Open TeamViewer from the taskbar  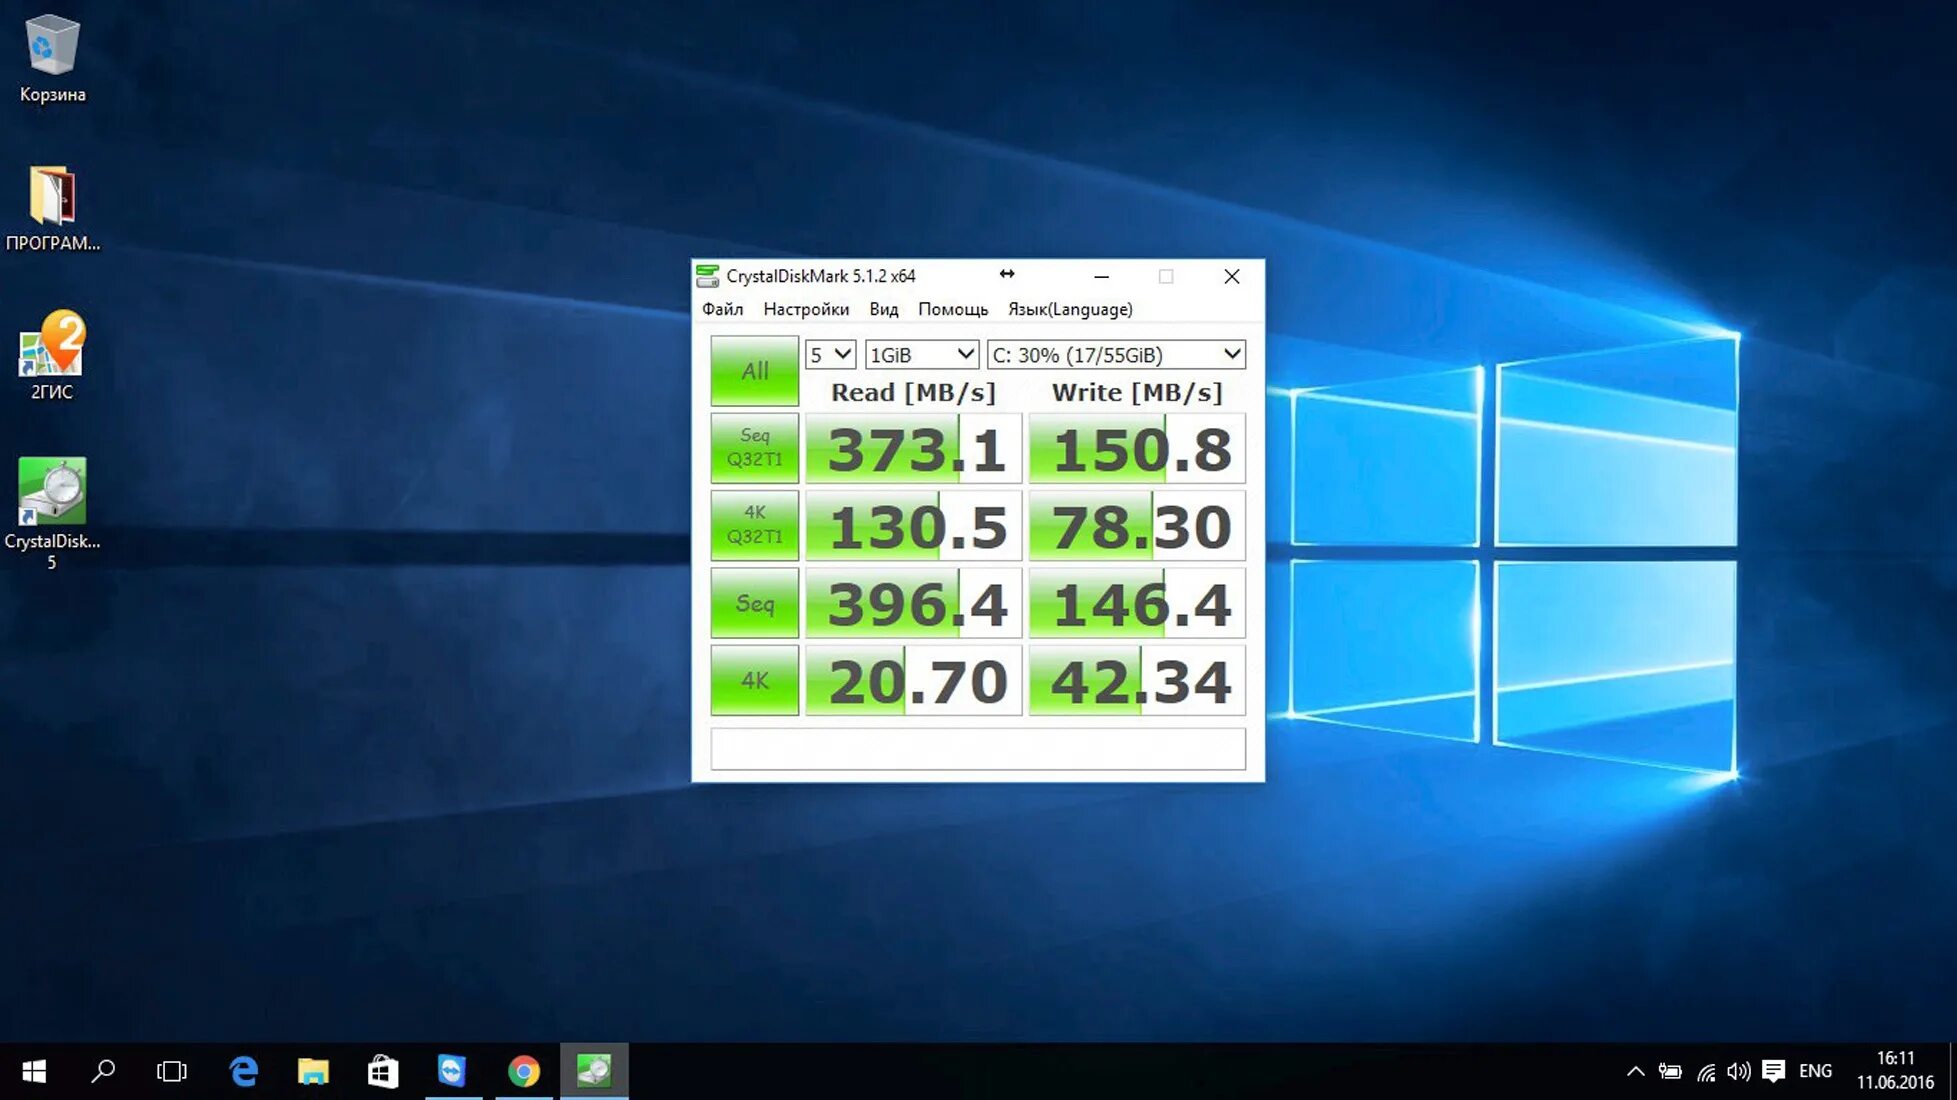point(452,1071)
